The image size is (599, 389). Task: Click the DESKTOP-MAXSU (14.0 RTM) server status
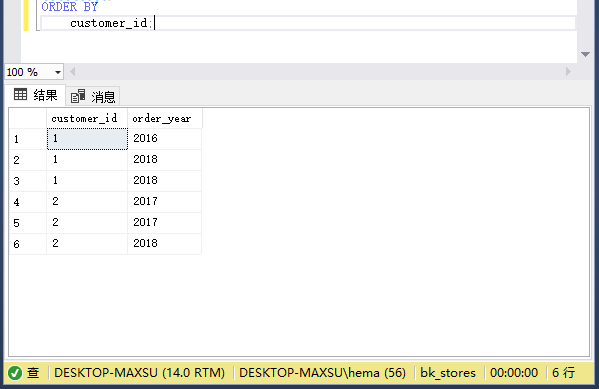[x=139, y=373]
